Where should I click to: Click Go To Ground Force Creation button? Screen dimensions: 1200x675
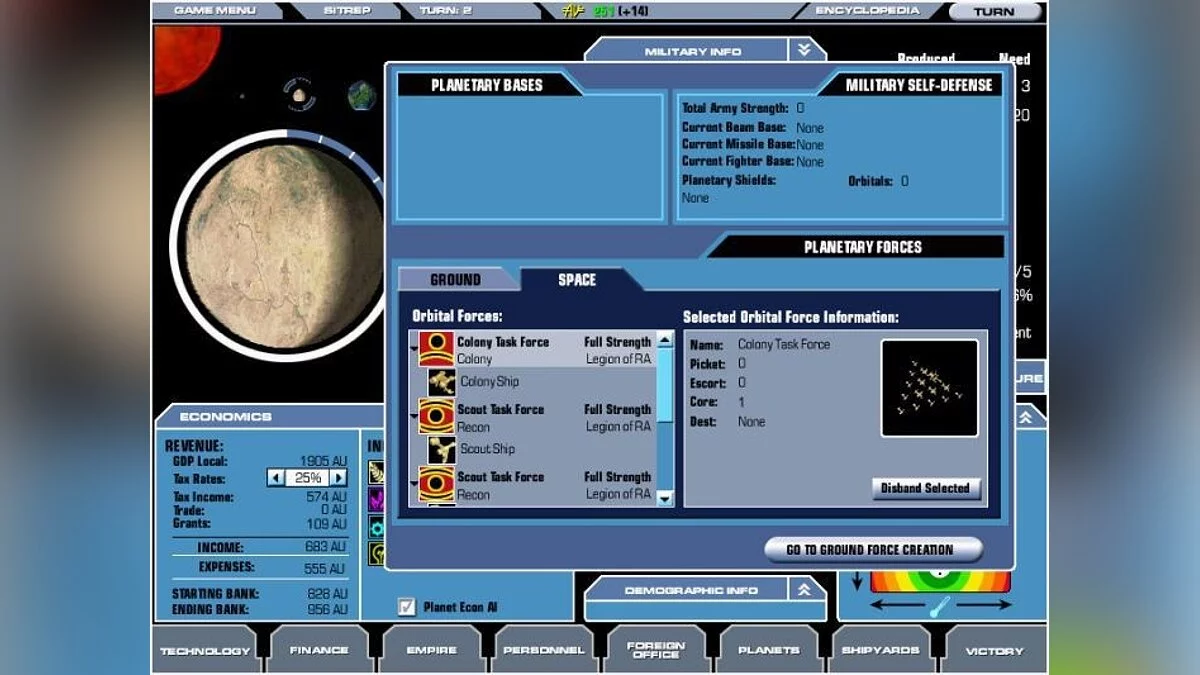click(x=874, y=549)
